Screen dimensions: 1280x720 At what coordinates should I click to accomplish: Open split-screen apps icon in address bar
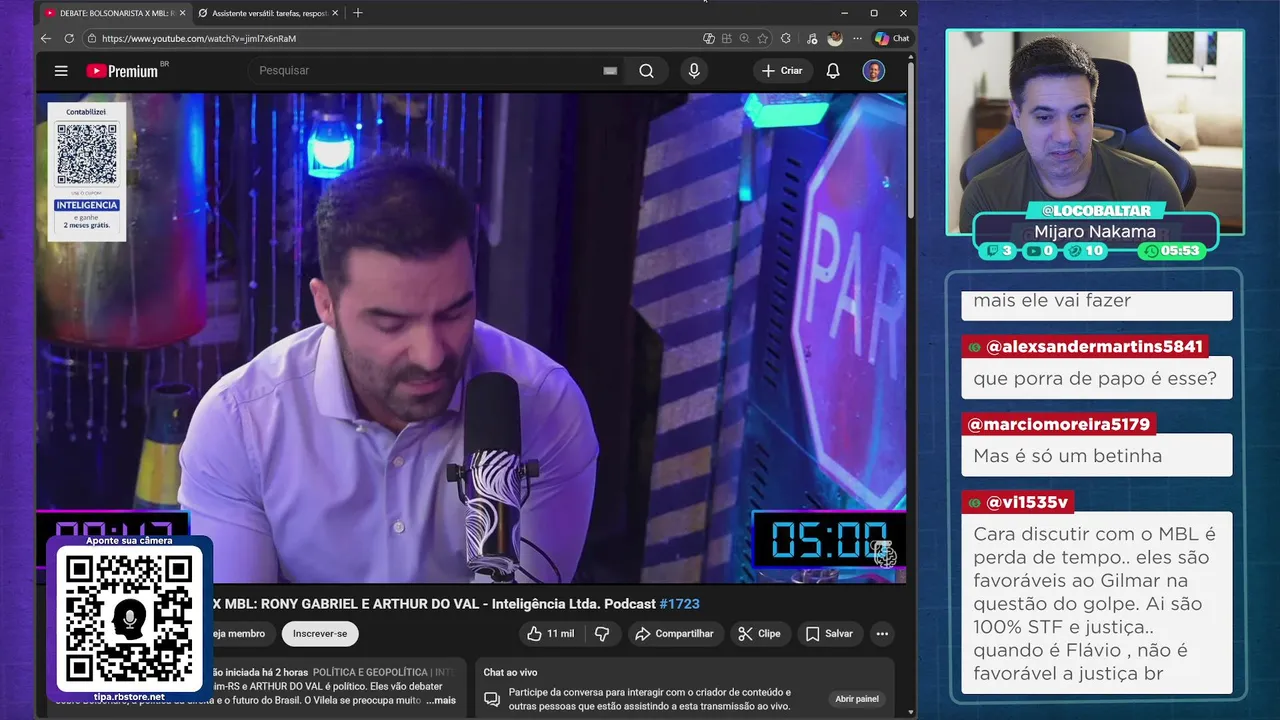[x=726, y=38]
